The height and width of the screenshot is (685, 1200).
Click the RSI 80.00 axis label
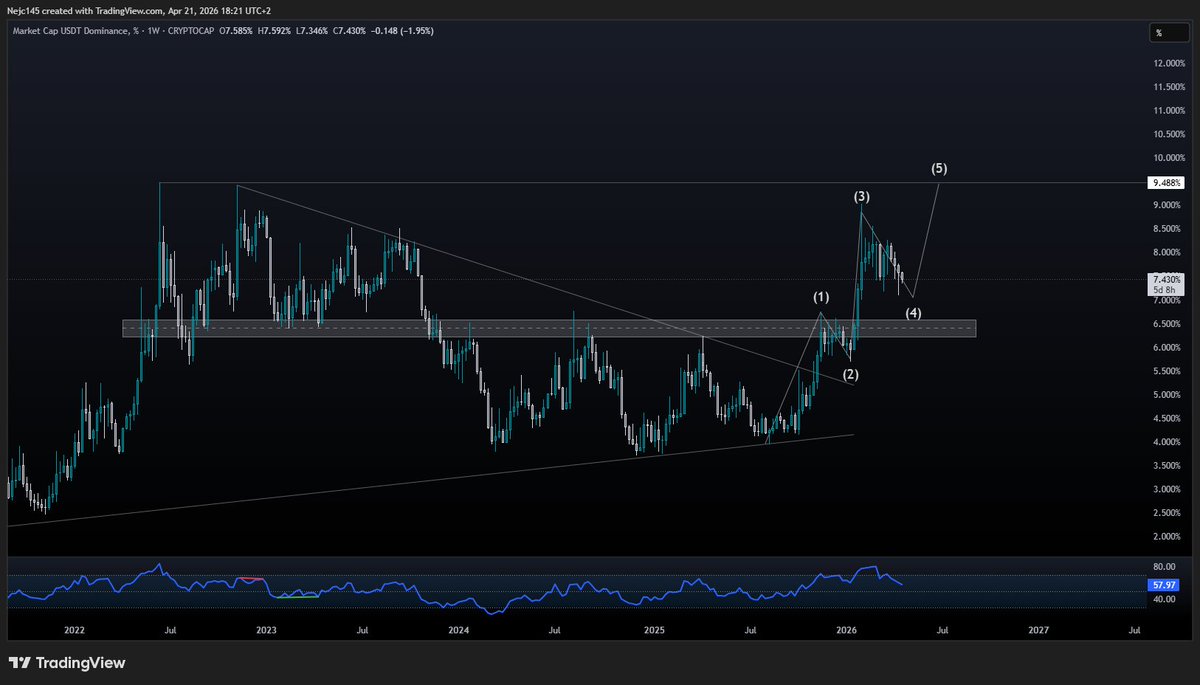tap(1164, 566)
